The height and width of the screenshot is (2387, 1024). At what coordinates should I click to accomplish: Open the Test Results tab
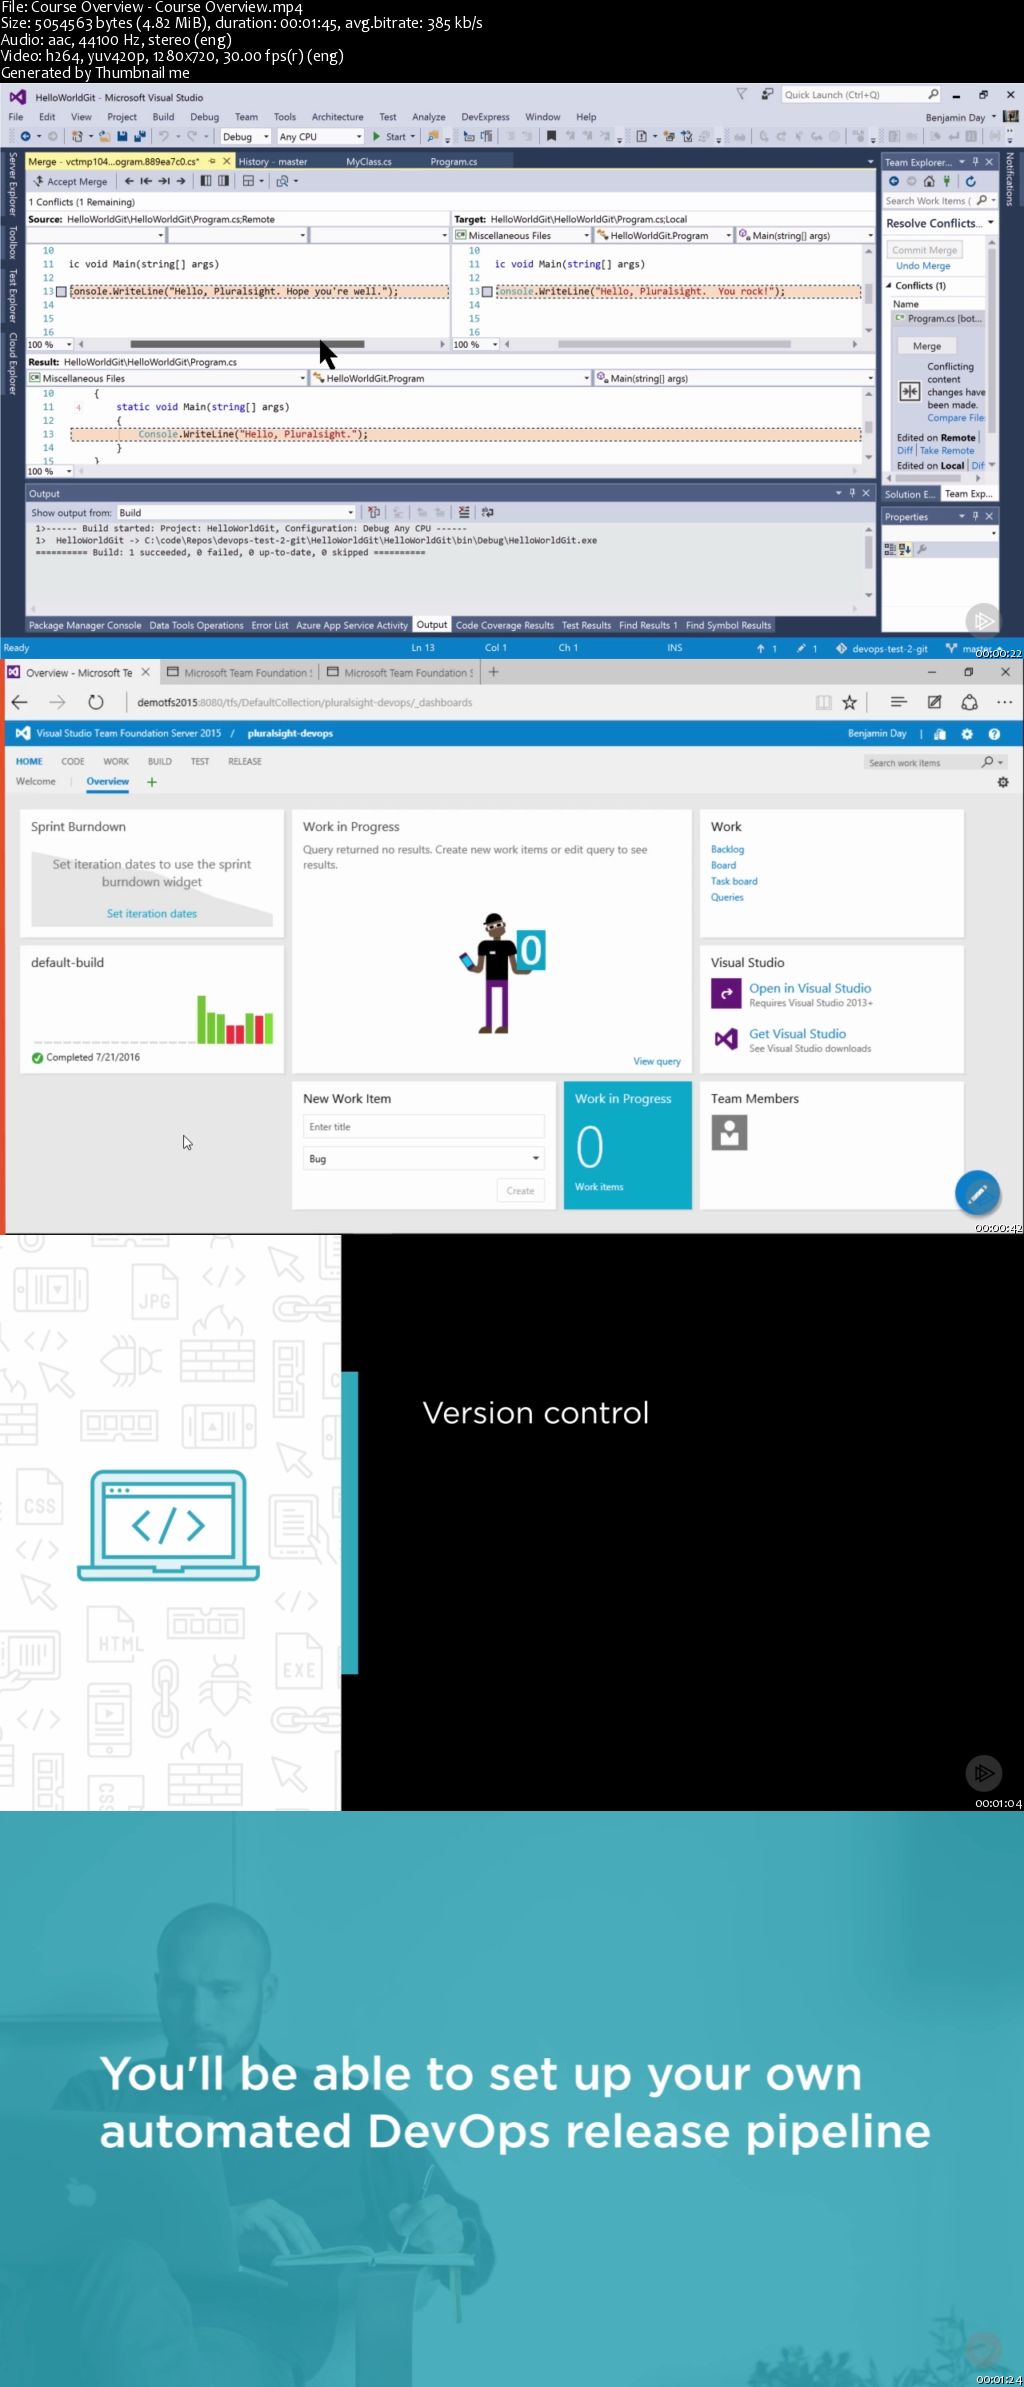tap(586, 625)
